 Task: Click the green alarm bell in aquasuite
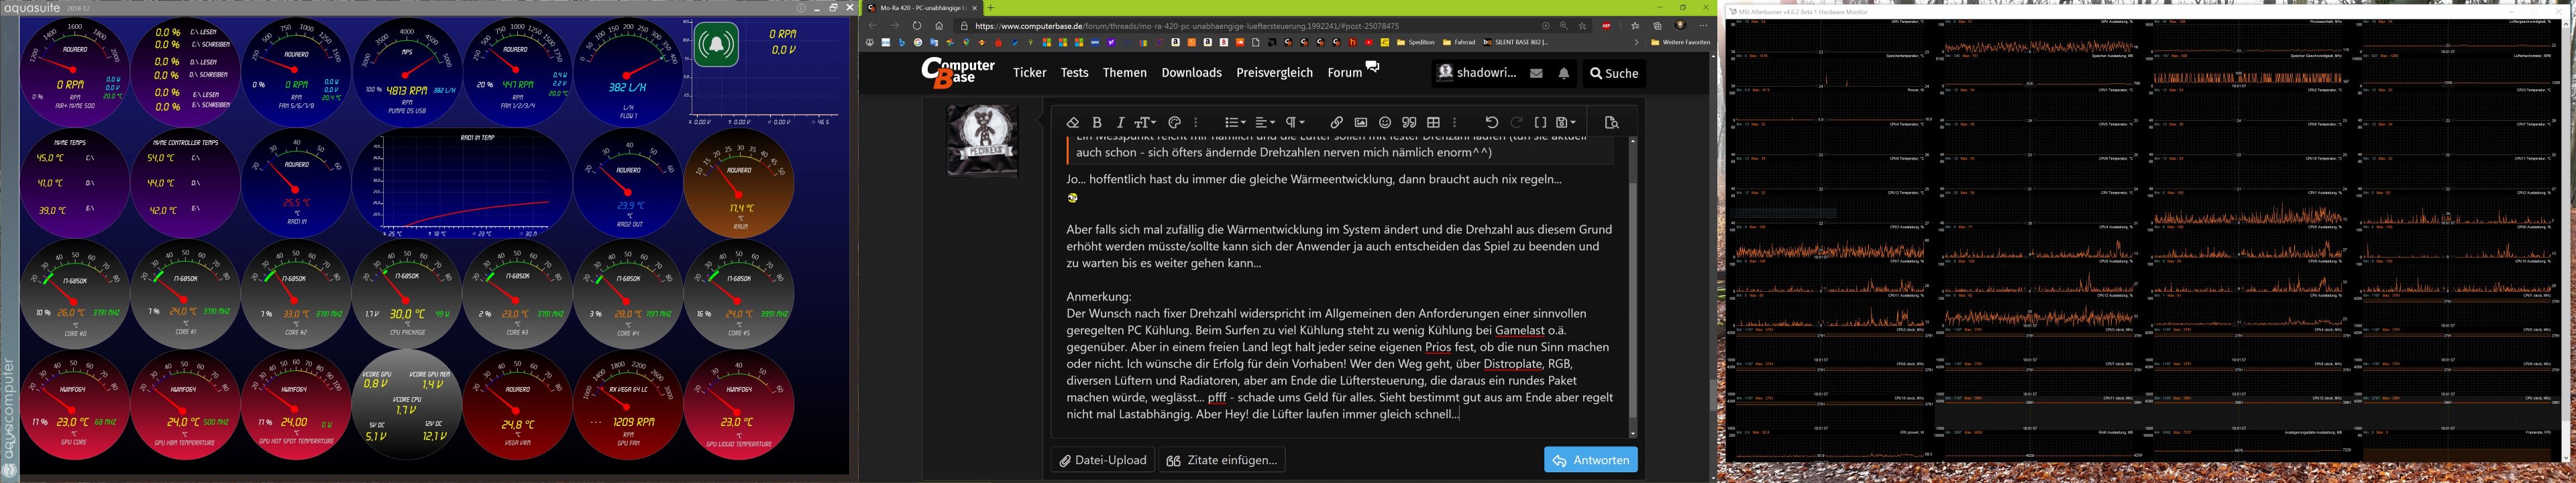(716, 45)
